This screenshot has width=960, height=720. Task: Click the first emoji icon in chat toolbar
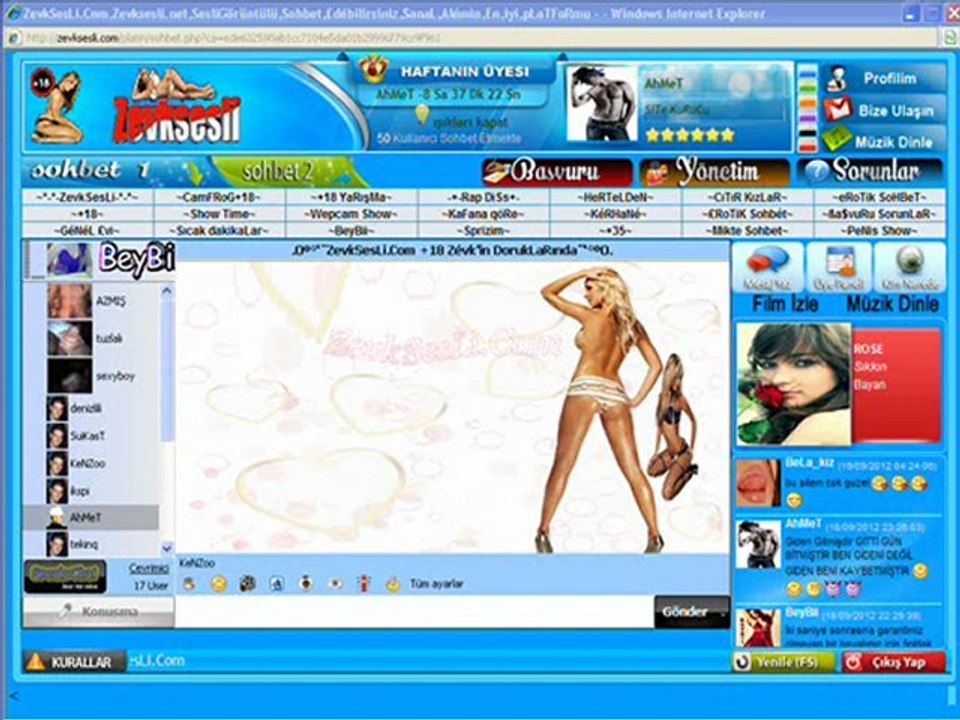(x=189, y=584)
